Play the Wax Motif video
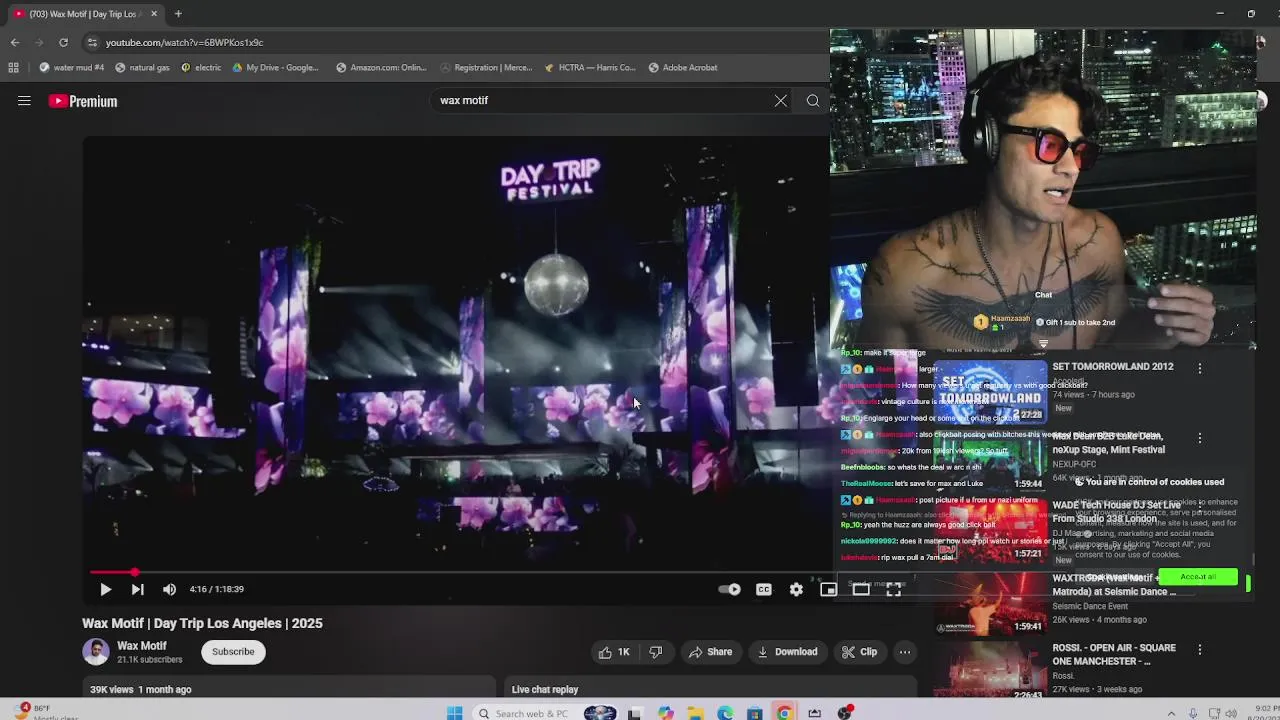The height and width of the screenshot is (720, 1280). point(105,589)
